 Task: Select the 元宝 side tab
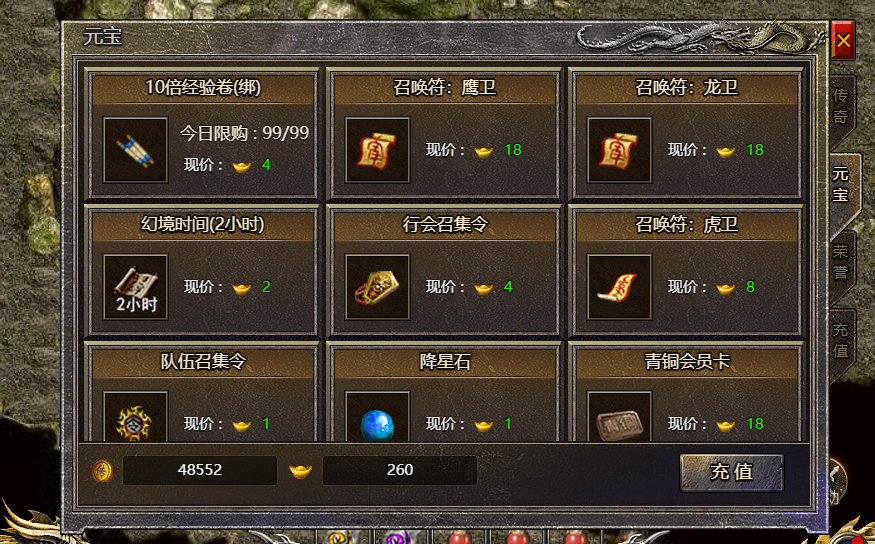coord(842,185)
